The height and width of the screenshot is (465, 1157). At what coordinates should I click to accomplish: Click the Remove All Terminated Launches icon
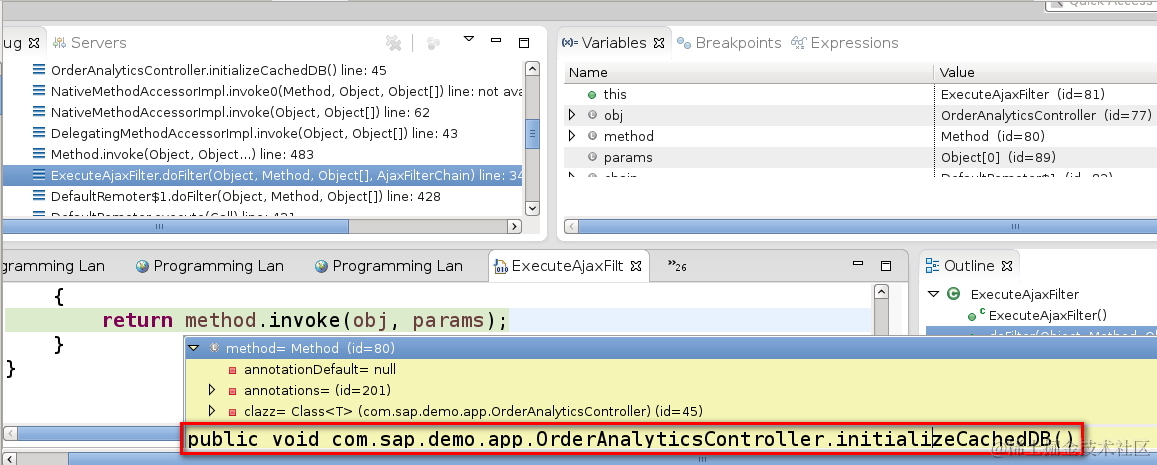tap(393, 44)
